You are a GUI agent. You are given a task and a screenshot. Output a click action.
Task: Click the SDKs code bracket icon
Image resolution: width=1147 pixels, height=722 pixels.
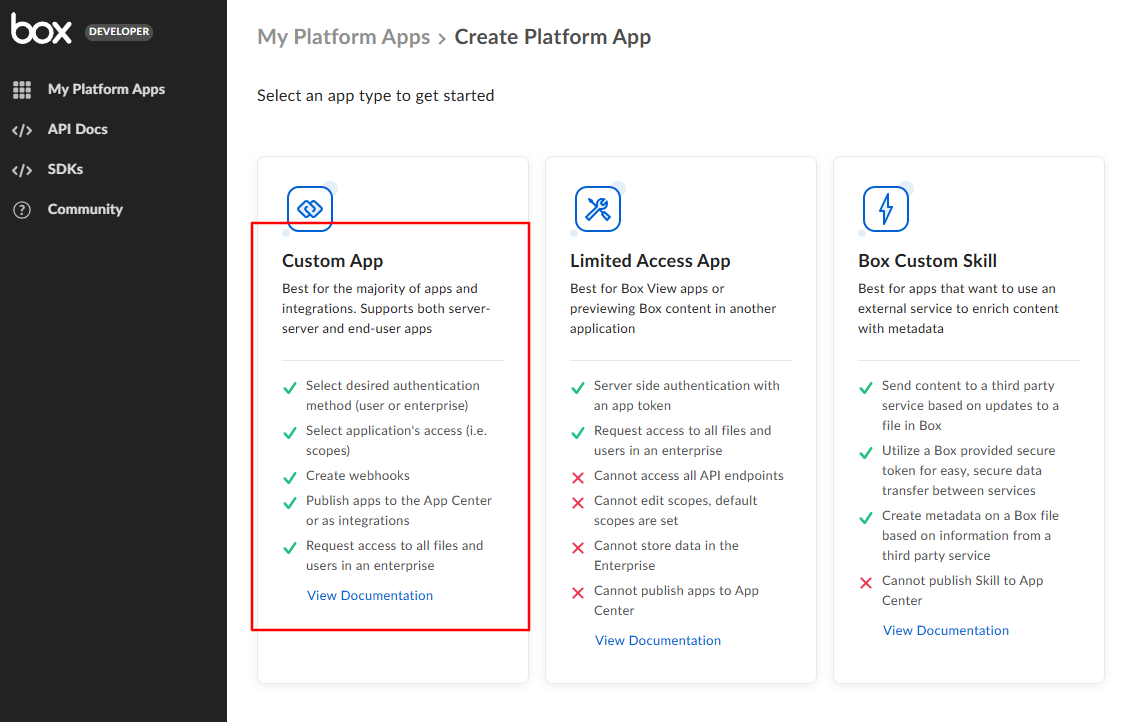(x=22, y=170)
